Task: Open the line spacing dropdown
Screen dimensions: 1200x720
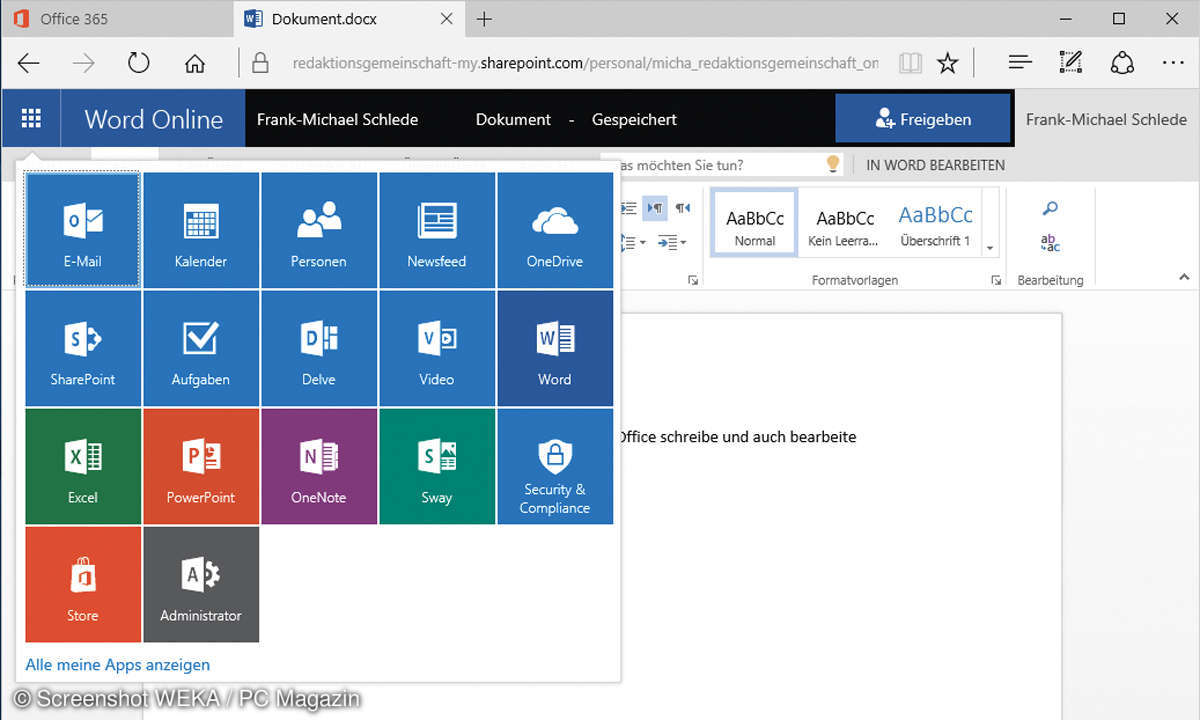Action: click(x=634, y=242)
